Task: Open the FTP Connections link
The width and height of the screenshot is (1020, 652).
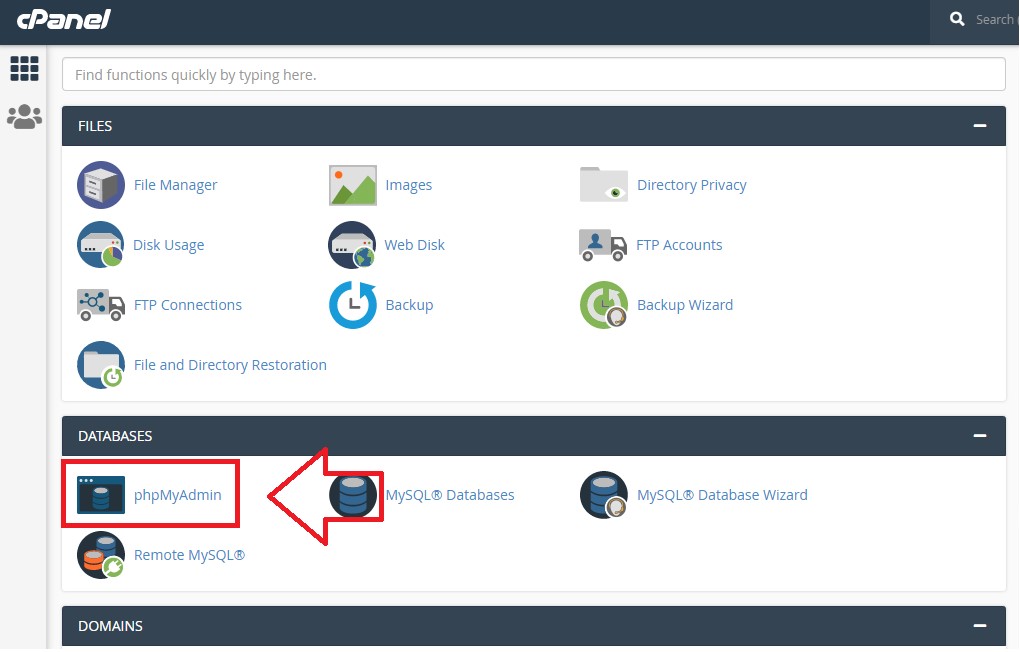Action: (188, 305)
